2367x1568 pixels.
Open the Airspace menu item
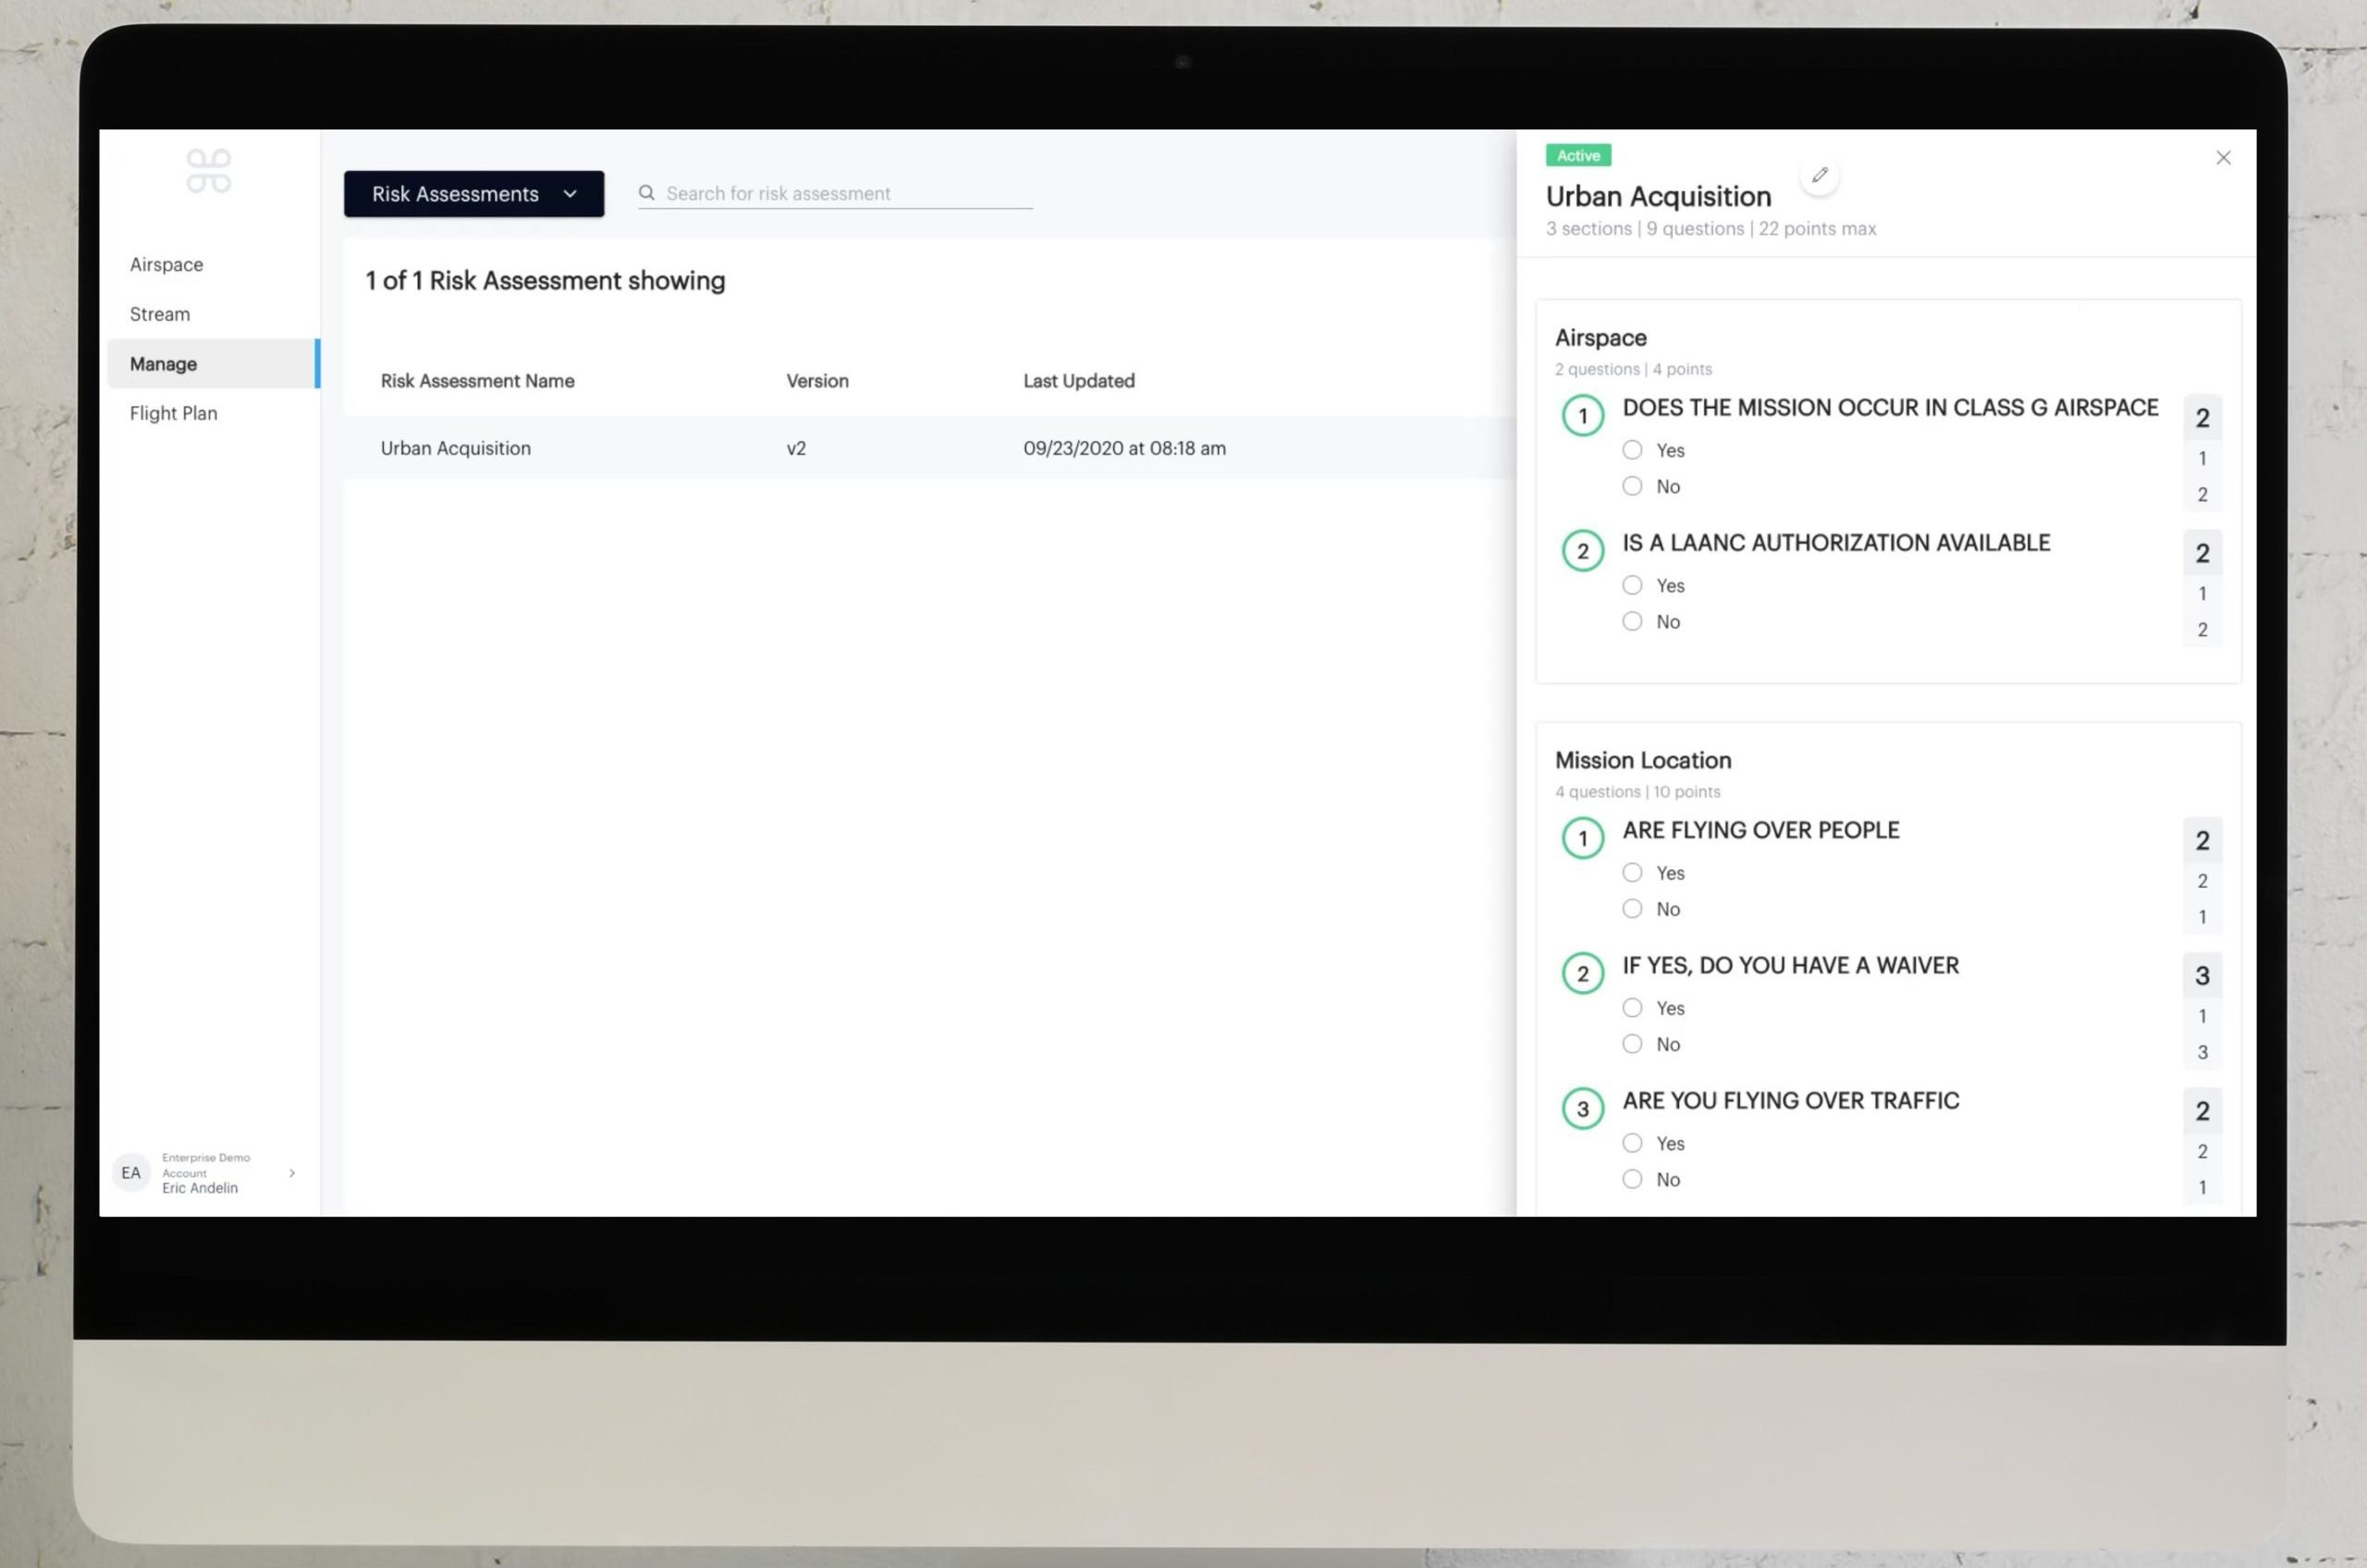166,264
